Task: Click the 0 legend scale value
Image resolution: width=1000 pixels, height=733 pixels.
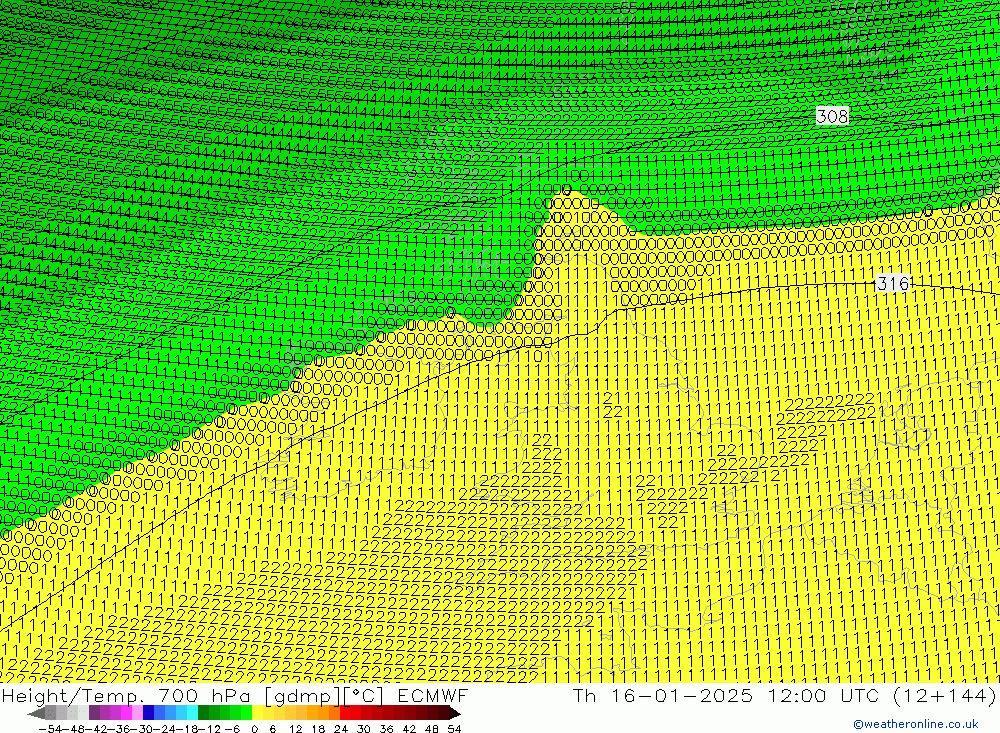Action: [x=254, y=729]
